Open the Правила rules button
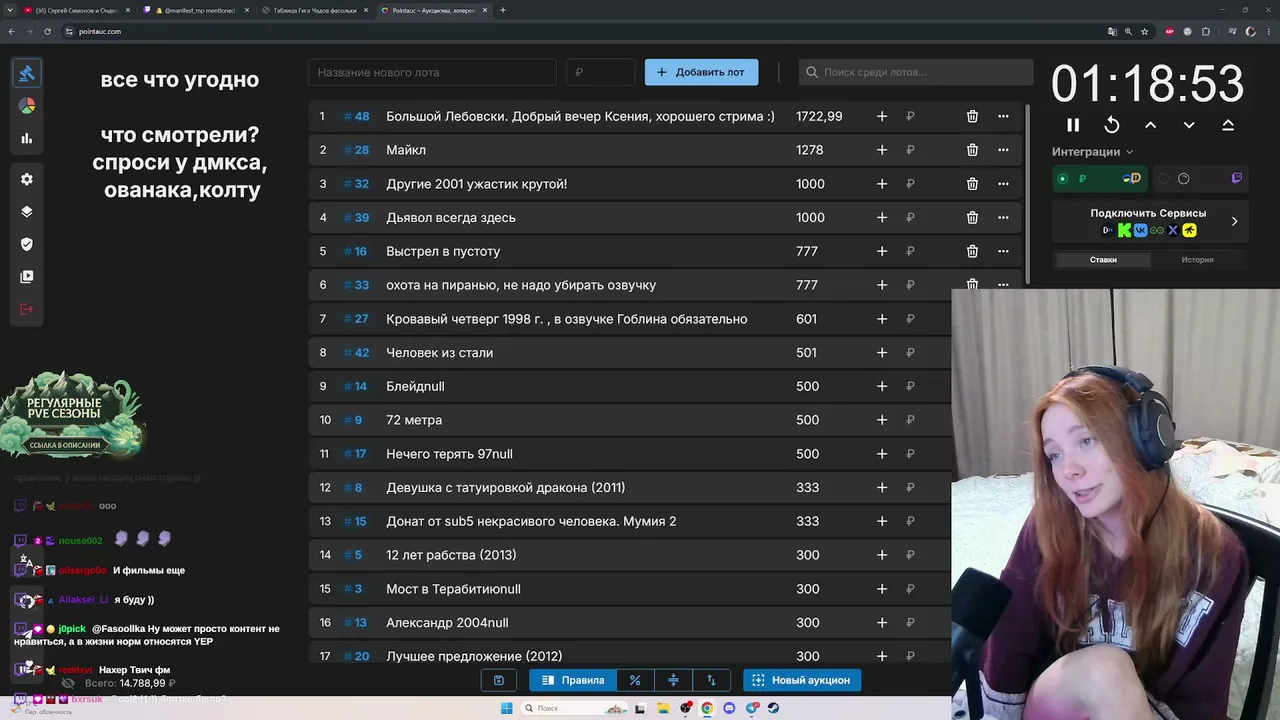Viewport: 1280px width, 720px height. [573, 680]
